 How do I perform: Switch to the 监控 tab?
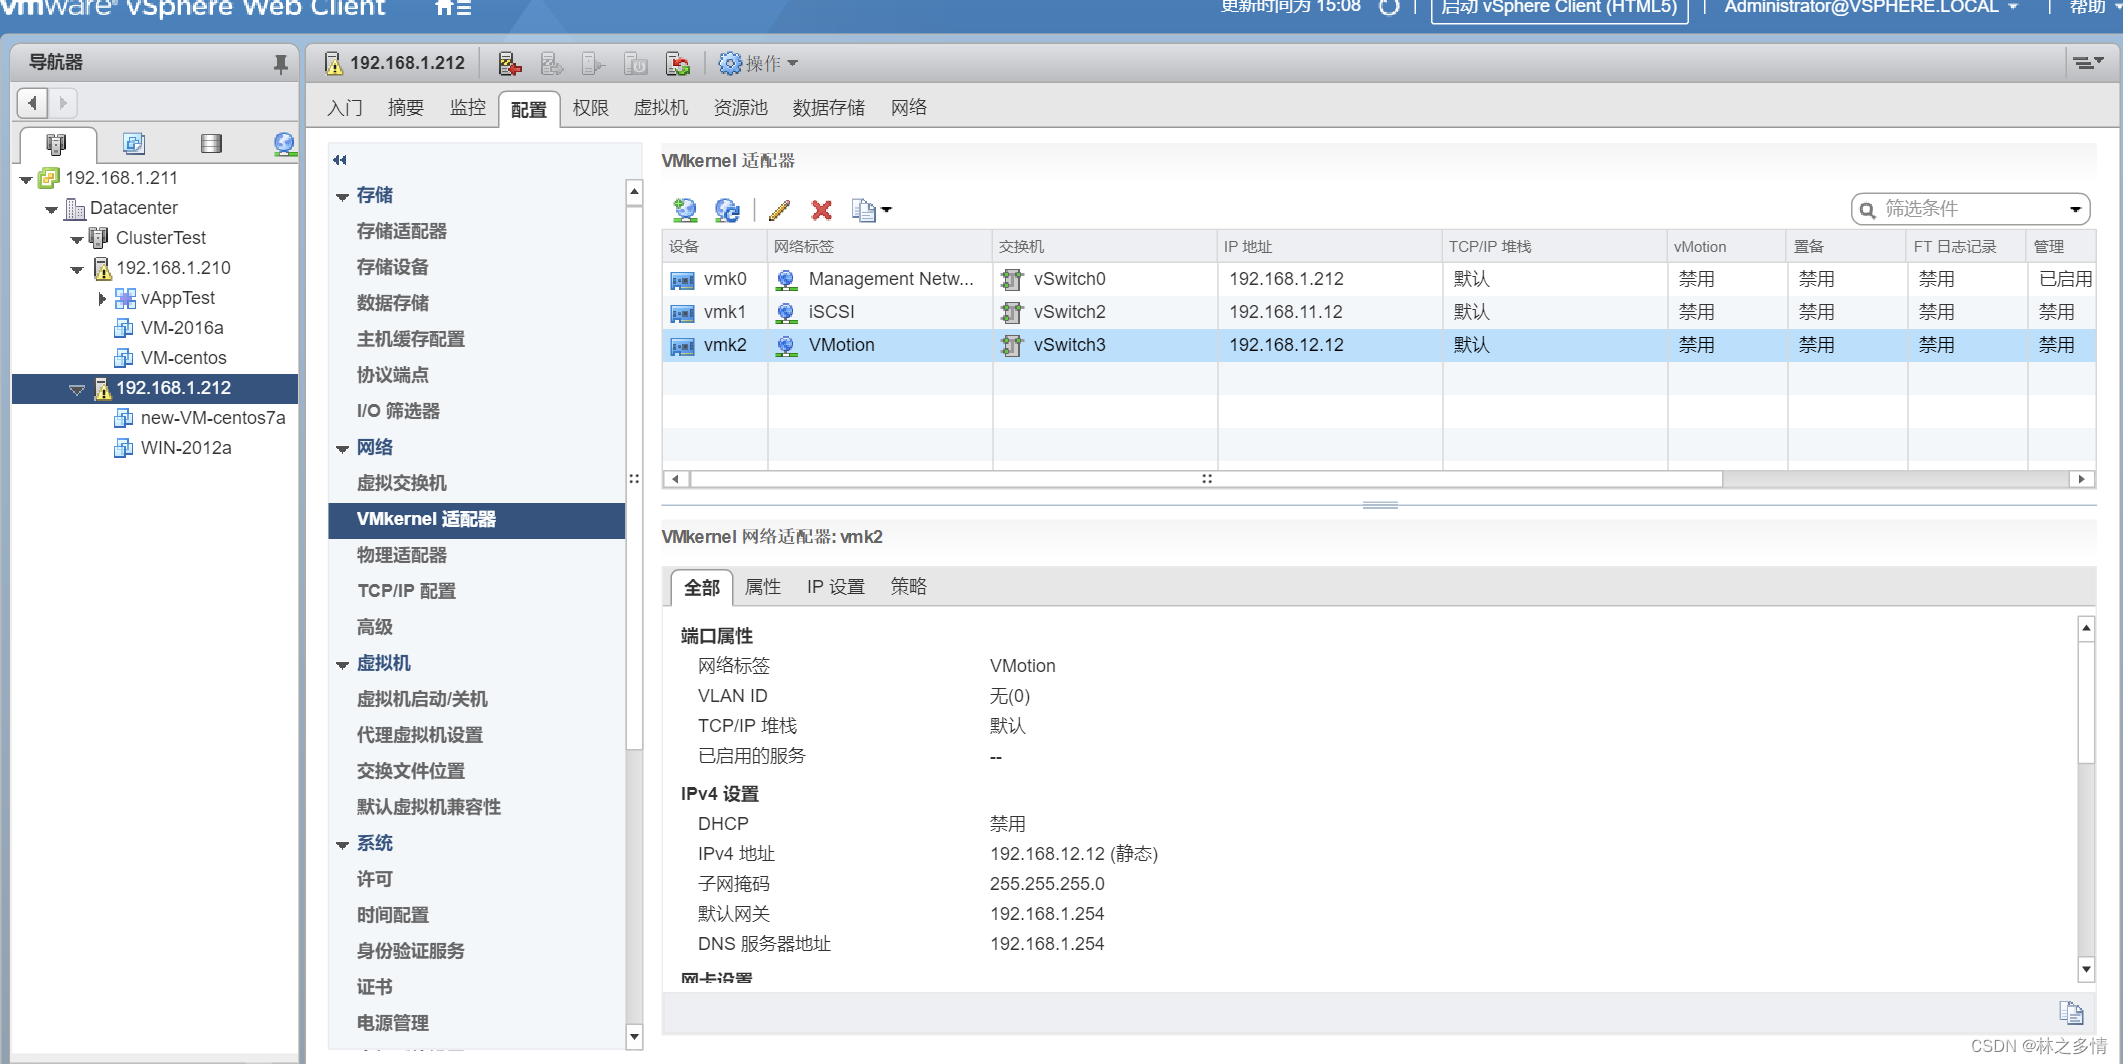(x=467, y=108)
